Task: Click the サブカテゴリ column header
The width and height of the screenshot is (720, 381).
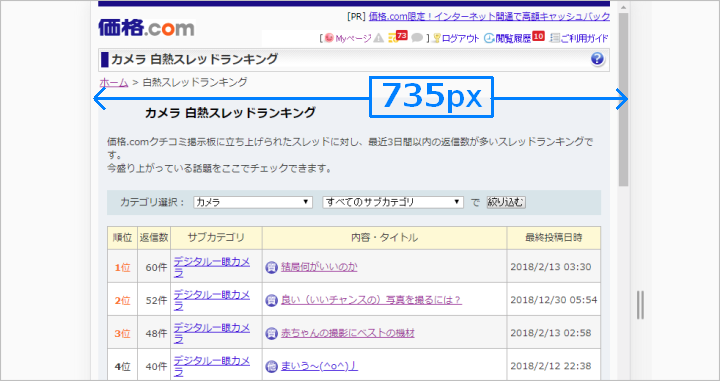Action: pyautogui.click(x=216, y=238)
